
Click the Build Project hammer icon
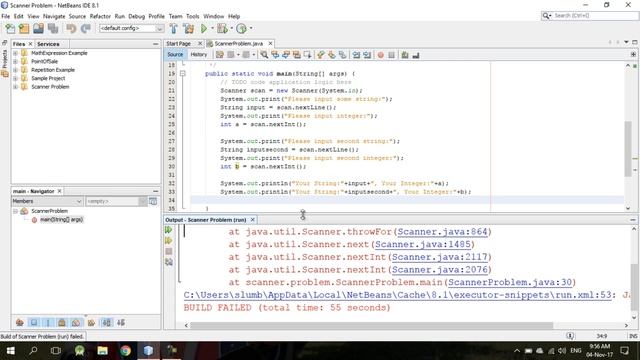tap(173, 29)
